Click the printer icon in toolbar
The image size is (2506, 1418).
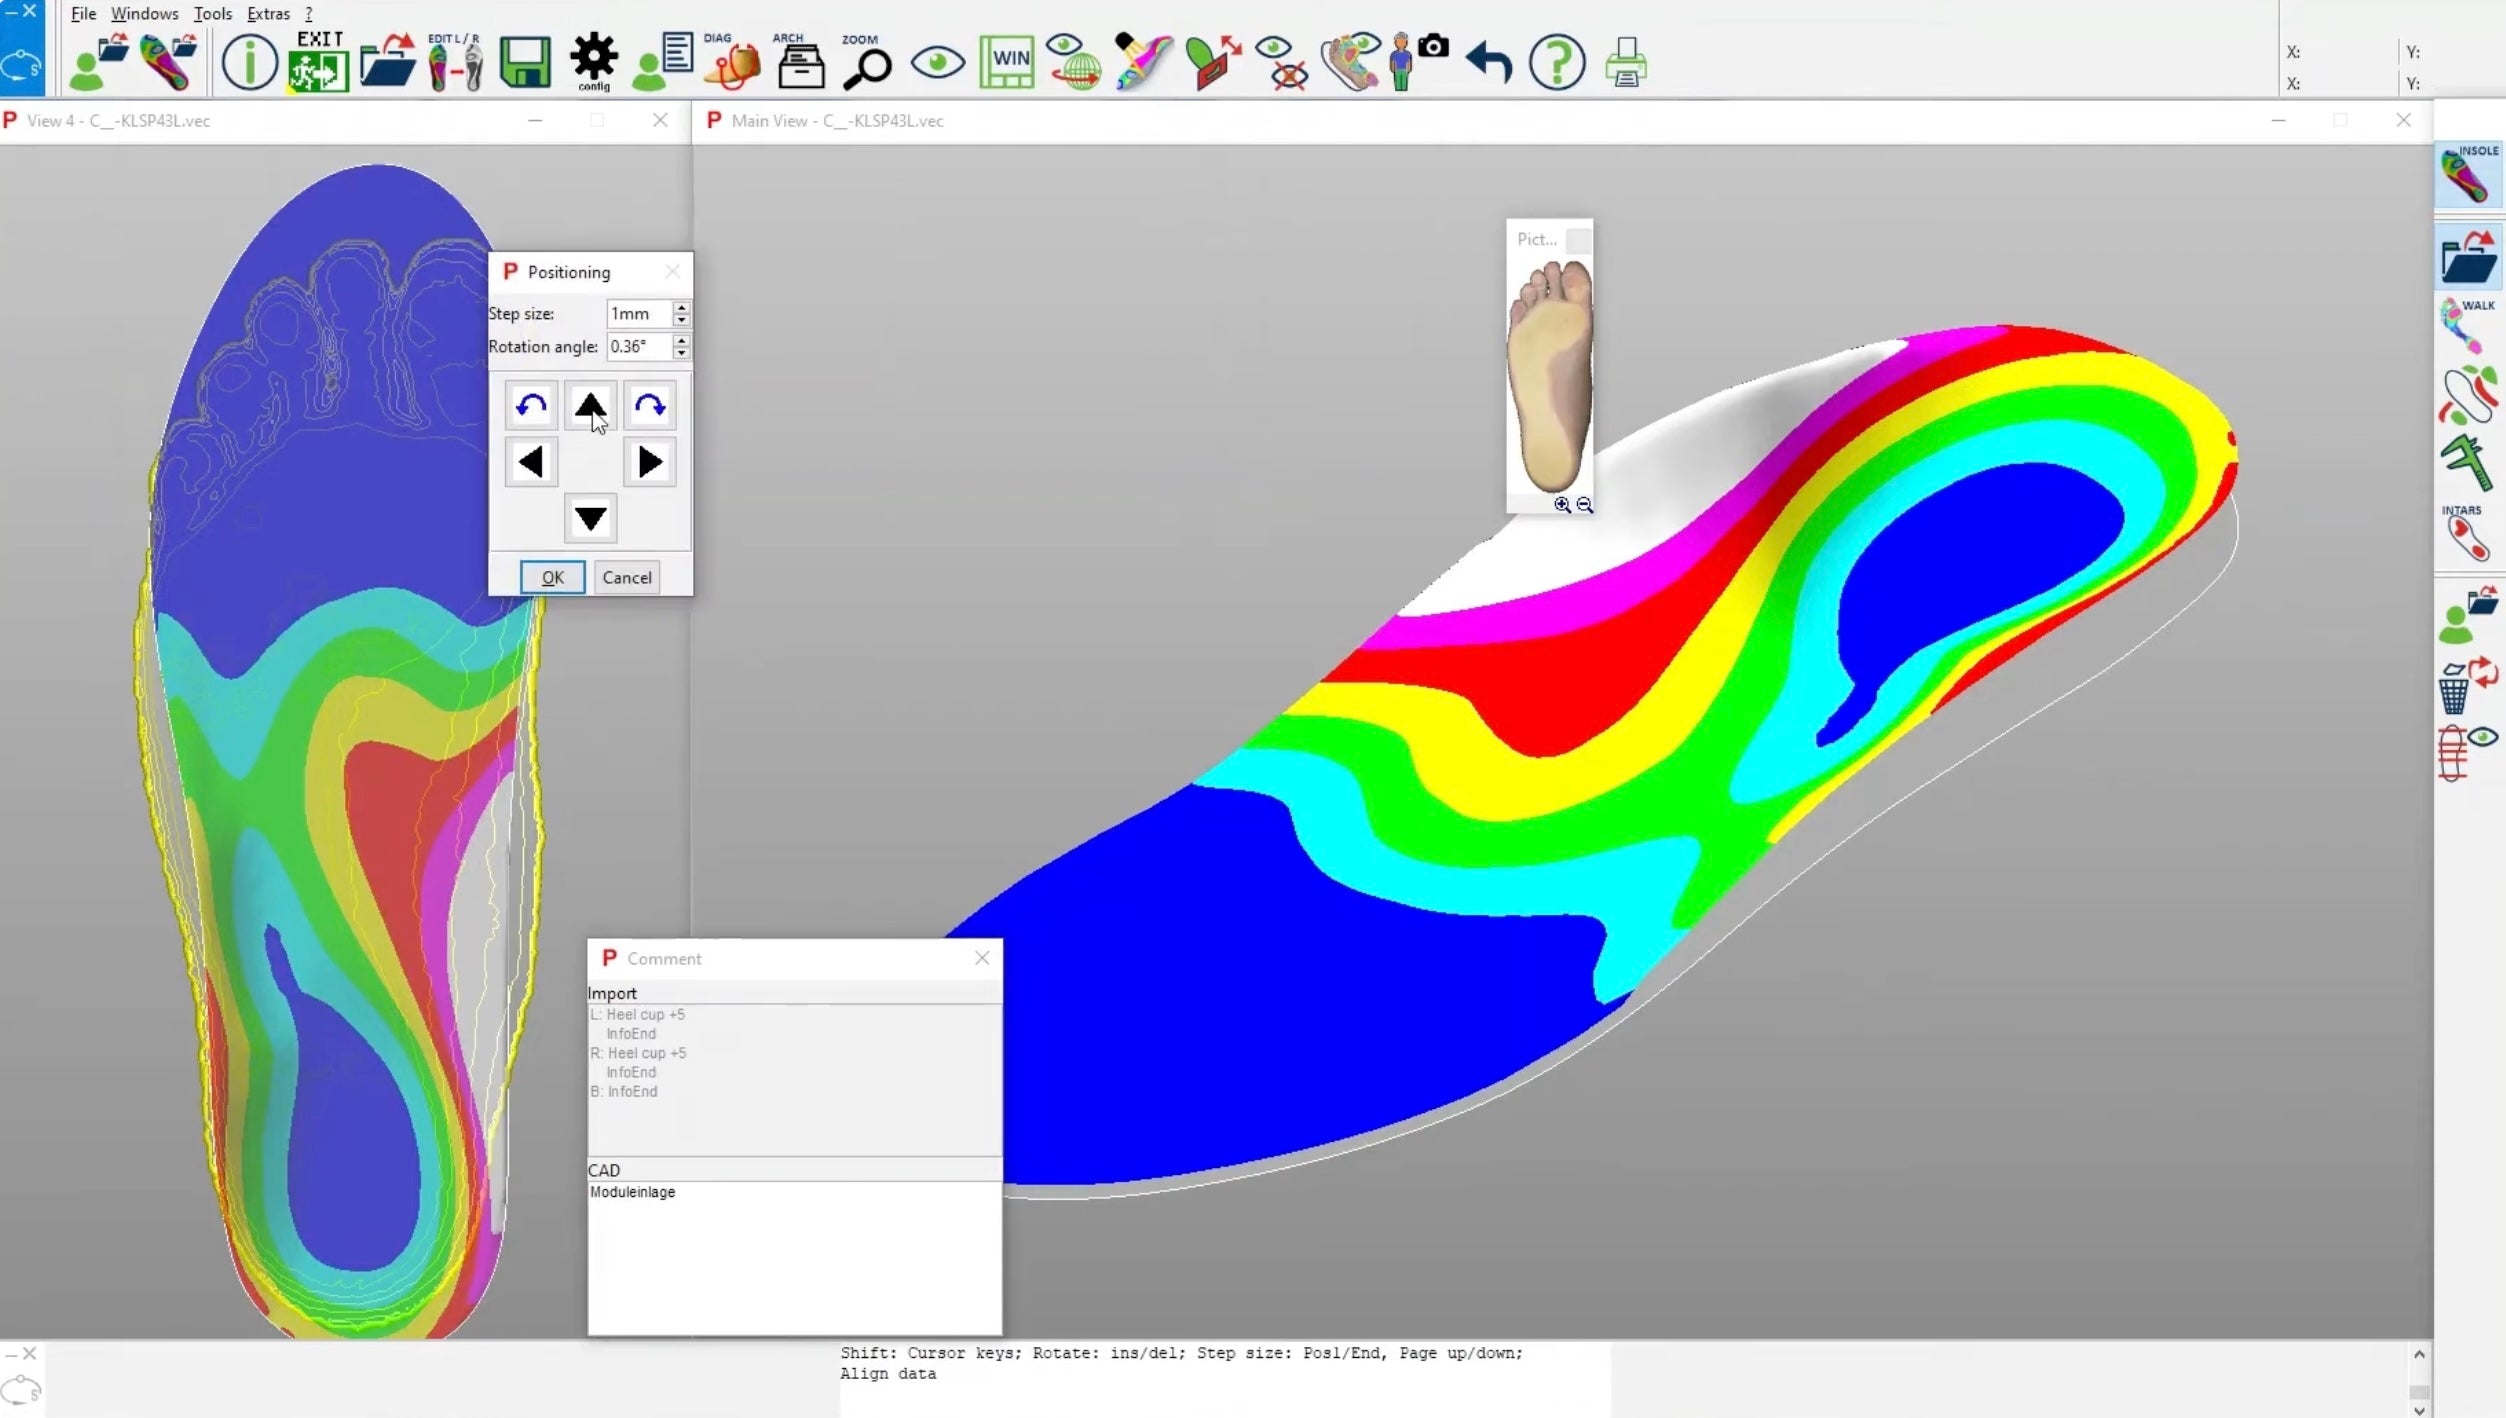[1626, 63]
